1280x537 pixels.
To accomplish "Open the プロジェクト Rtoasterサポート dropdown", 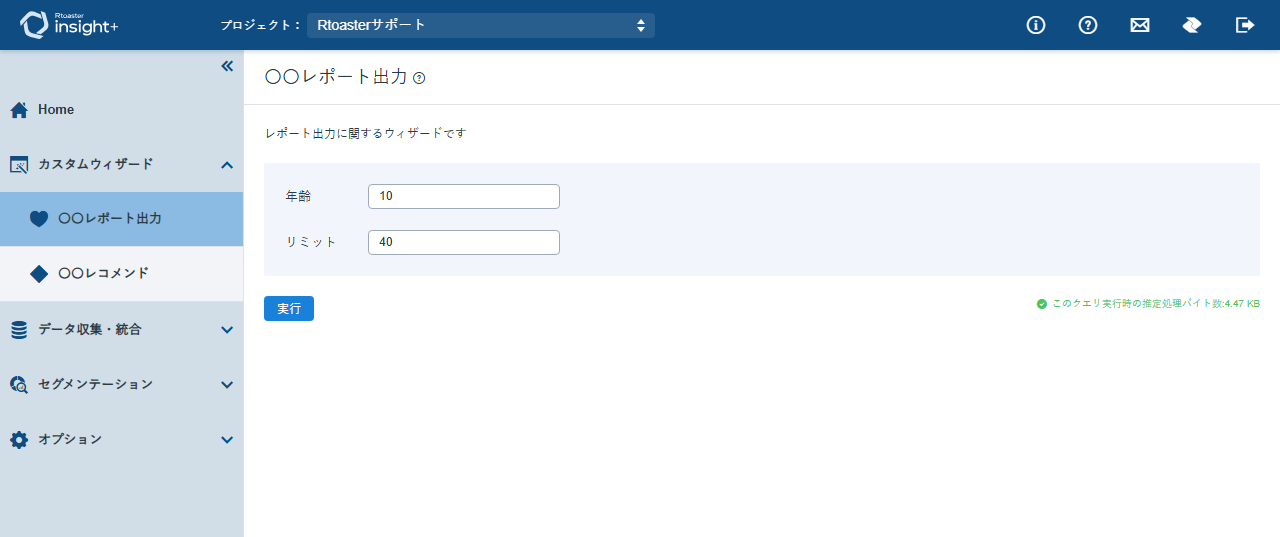I will 481,25.
